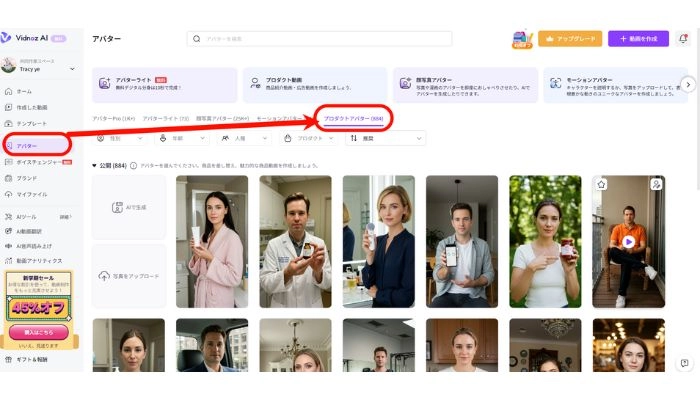Image resolution: width=700 pixels, height=400 pixels.
Task: Open the 詳細 link beside AIツール
Action: [x=65, y=217]
